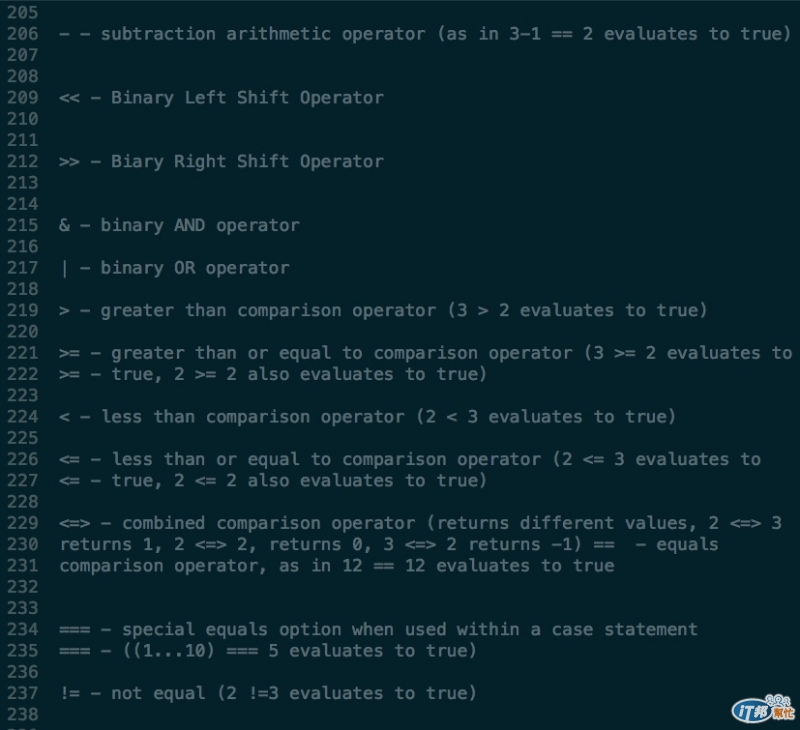This screenshot has height=730, width=800.
Task: Click the '<' symbol starting line 224
Action: 64,417
